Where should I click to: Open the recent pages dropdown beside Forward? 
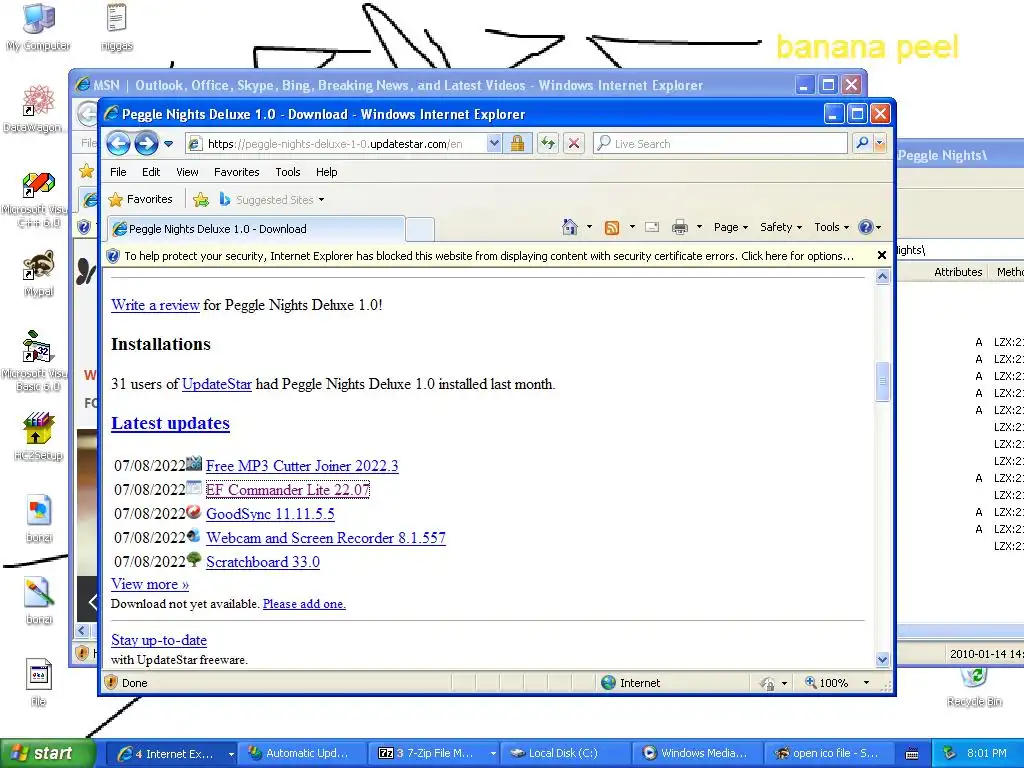click(168, 144)
